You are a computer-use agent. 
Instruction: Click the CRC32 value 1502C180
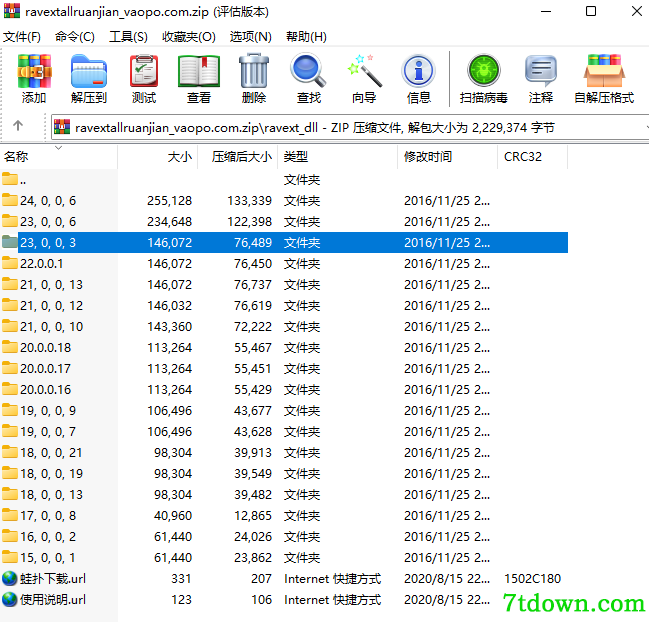[532, 579]
